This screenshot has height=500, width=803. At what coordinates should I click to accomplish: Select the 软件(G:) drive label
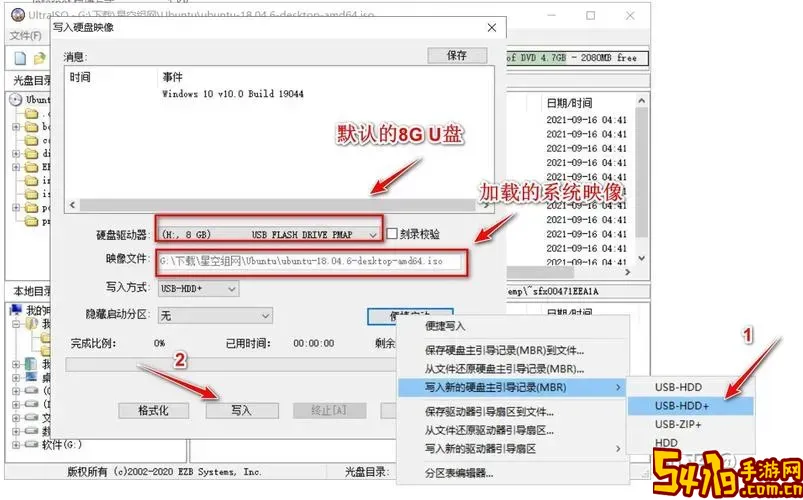click(x=61, y=445)
